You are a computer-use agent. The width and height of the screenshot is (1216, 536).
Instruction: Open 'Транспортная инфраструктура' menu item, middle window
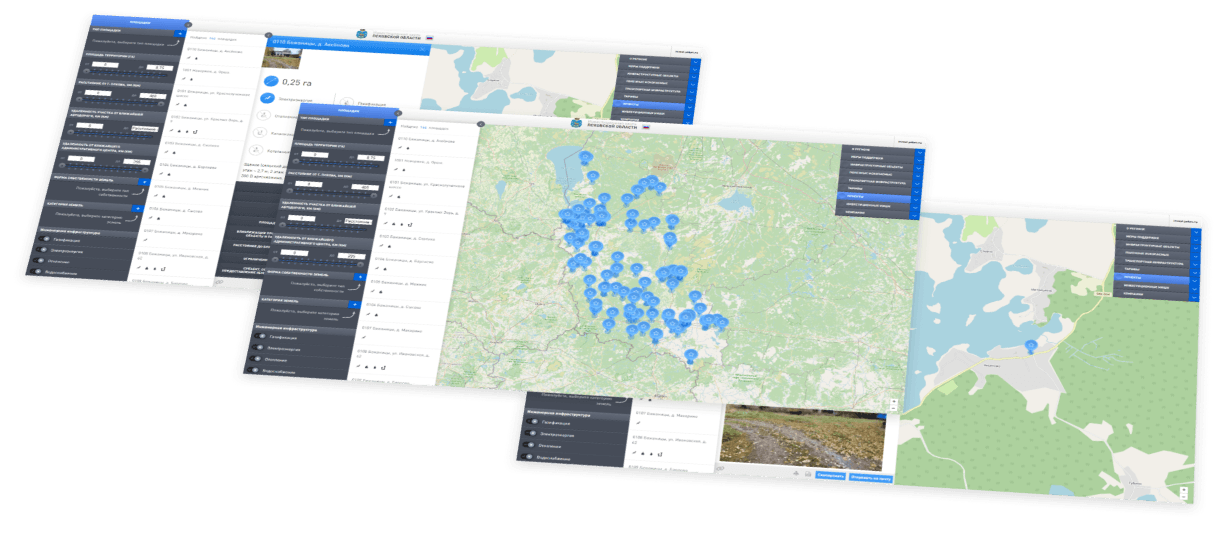pyautogui.click(x=877, y=182)
